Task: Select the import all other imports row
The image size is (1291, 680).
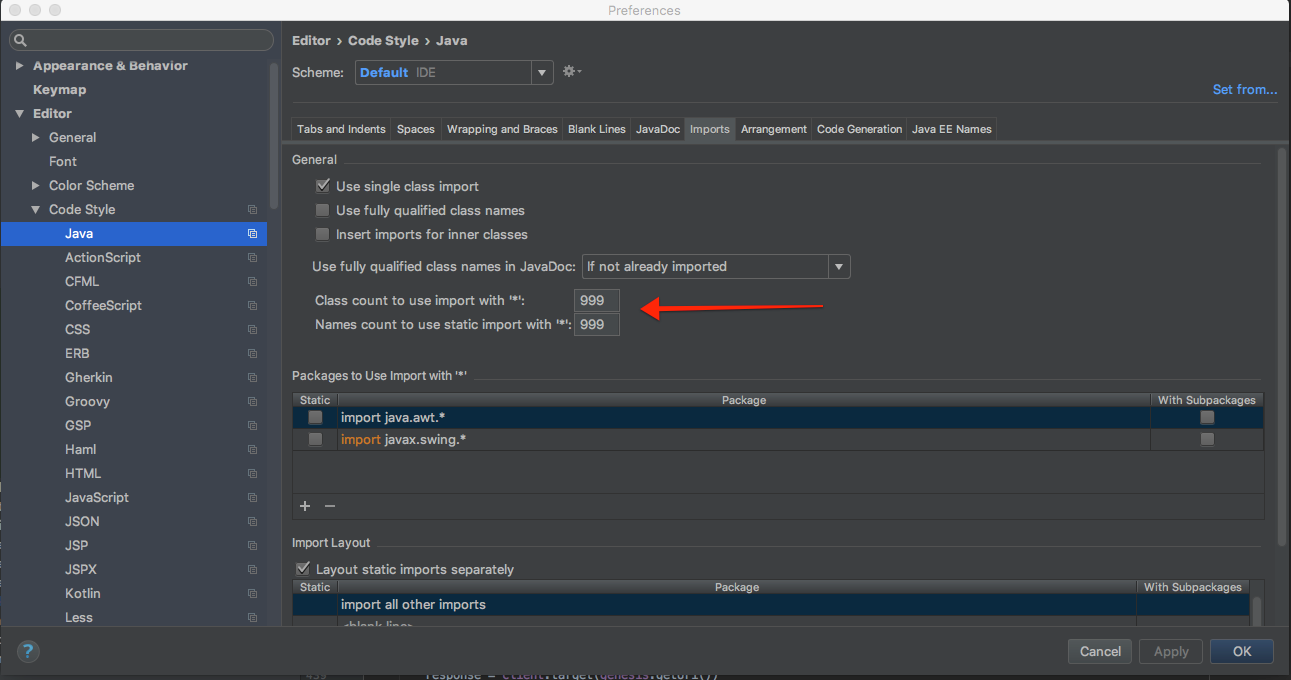Action: point(770,605)
